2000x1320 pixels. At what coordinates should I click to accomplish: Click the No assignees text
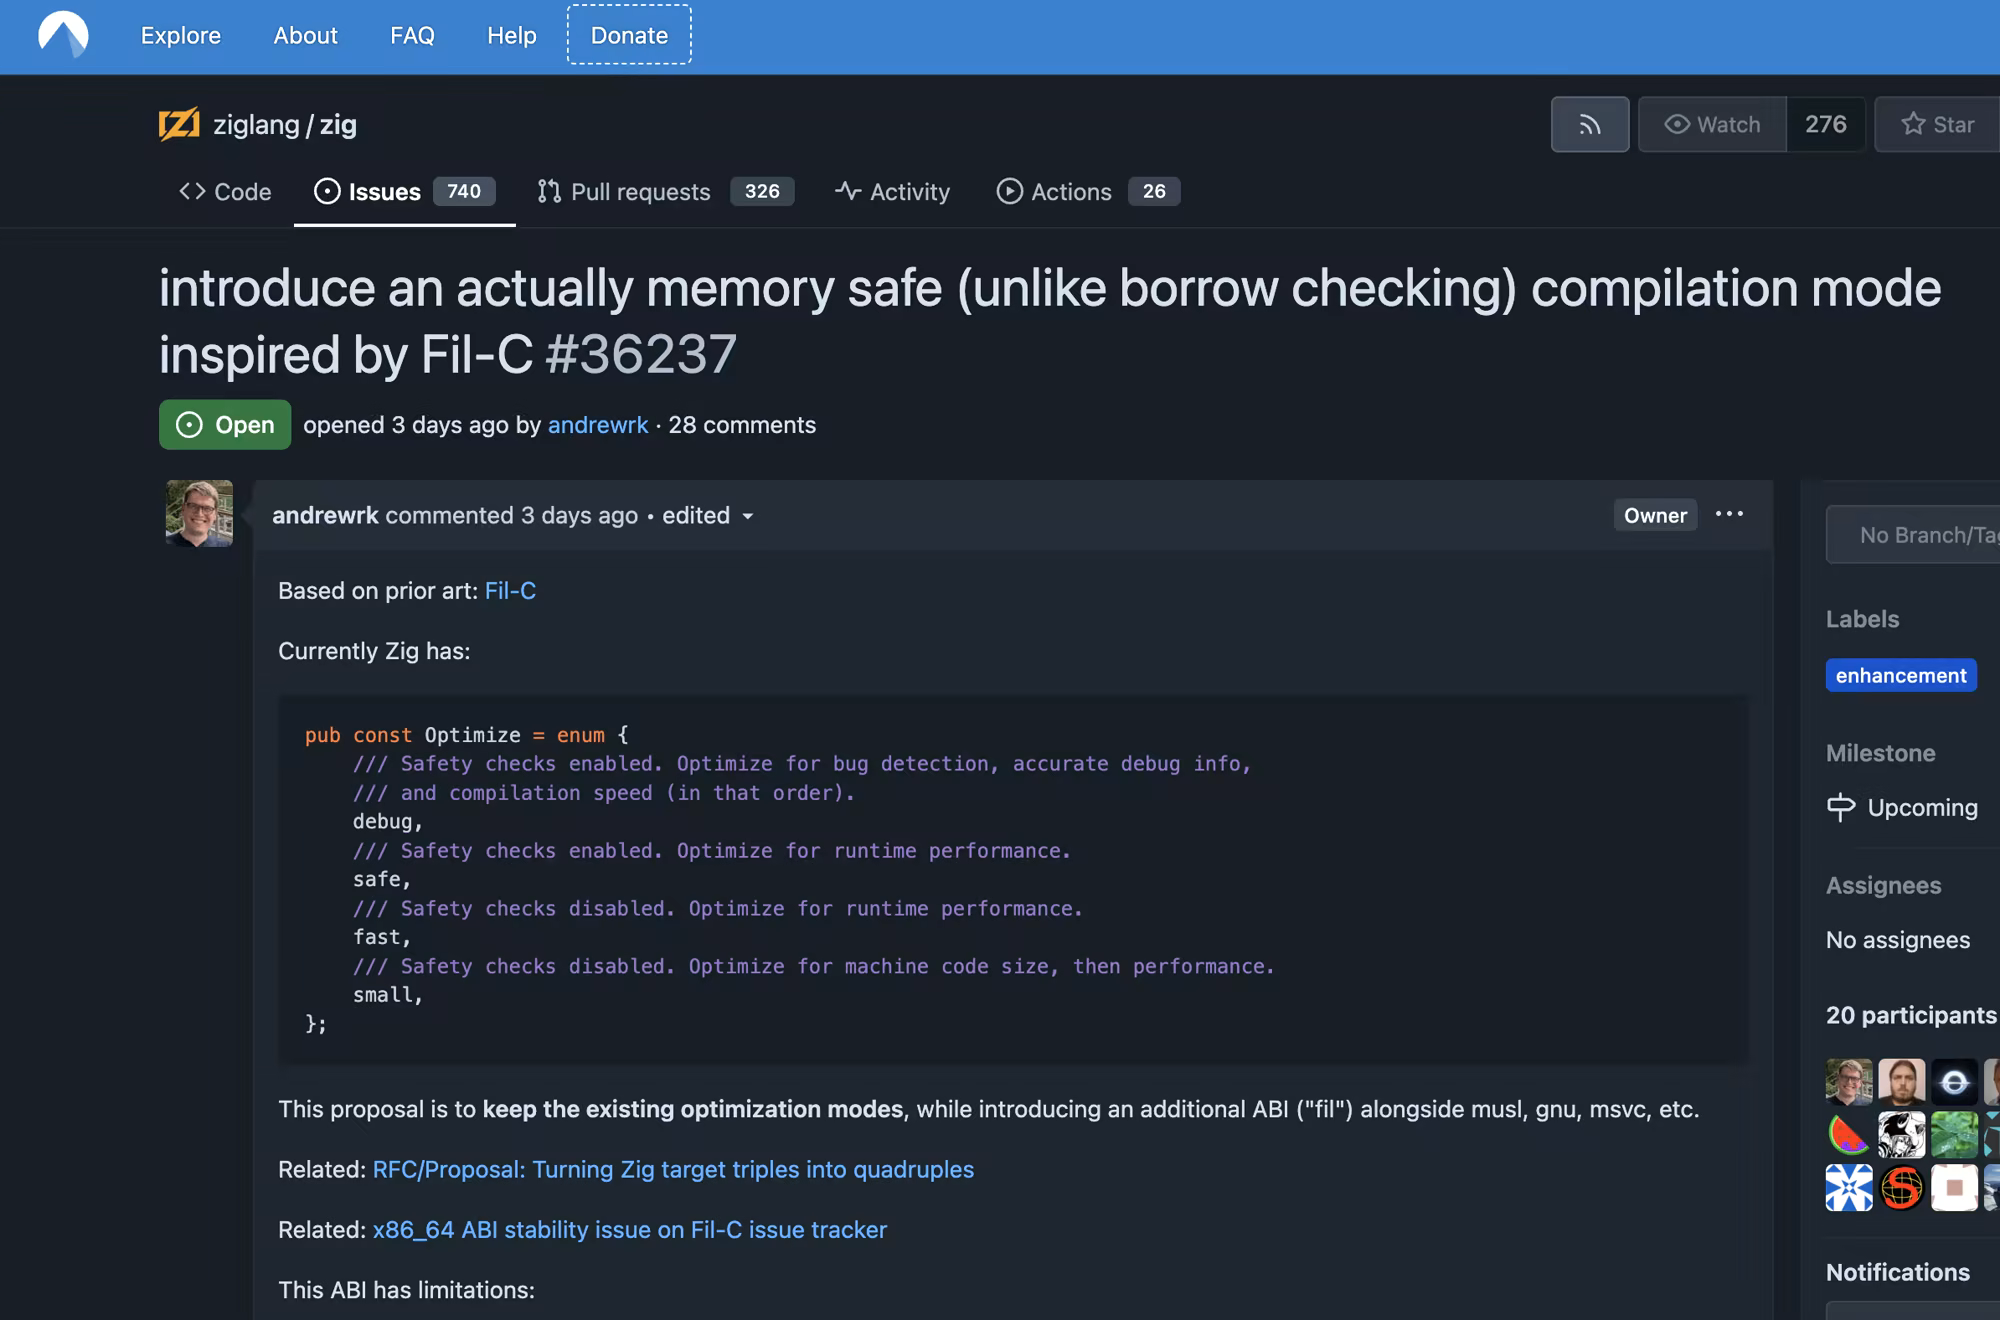click(1898, 940)
